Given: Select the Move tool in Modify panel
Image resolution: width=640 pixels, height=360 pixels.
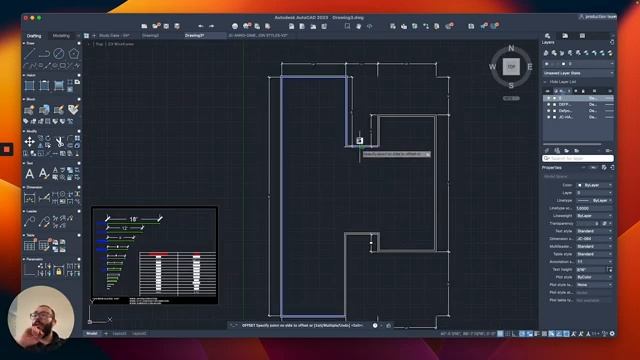Looking at the screenshot, I should point(29,142).
